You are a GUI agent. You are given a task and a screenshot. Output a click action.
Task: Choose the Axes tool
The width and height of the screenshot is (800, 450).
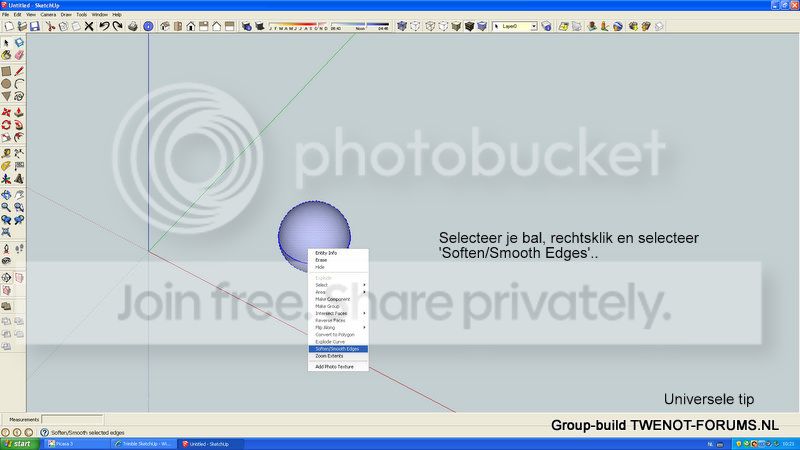click(6, 179)
